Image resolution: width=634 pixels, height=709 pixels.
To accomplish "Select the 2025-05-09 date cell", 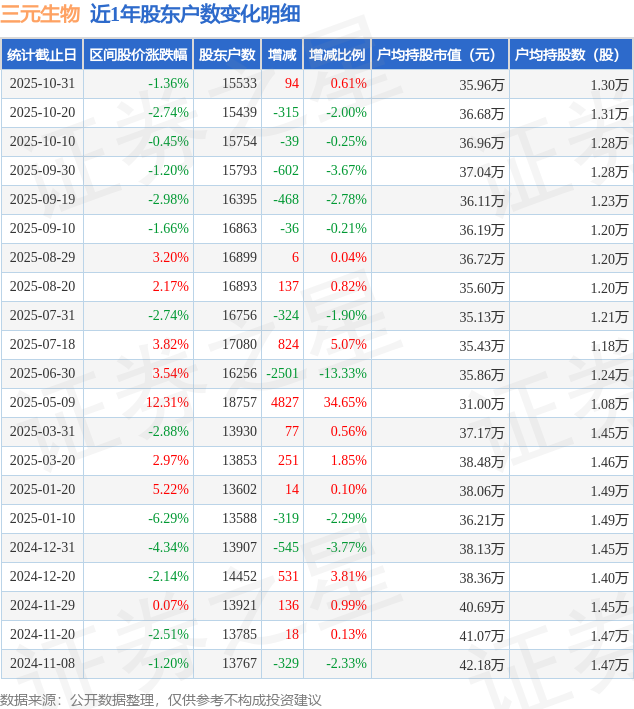I will tap(41, 403).
